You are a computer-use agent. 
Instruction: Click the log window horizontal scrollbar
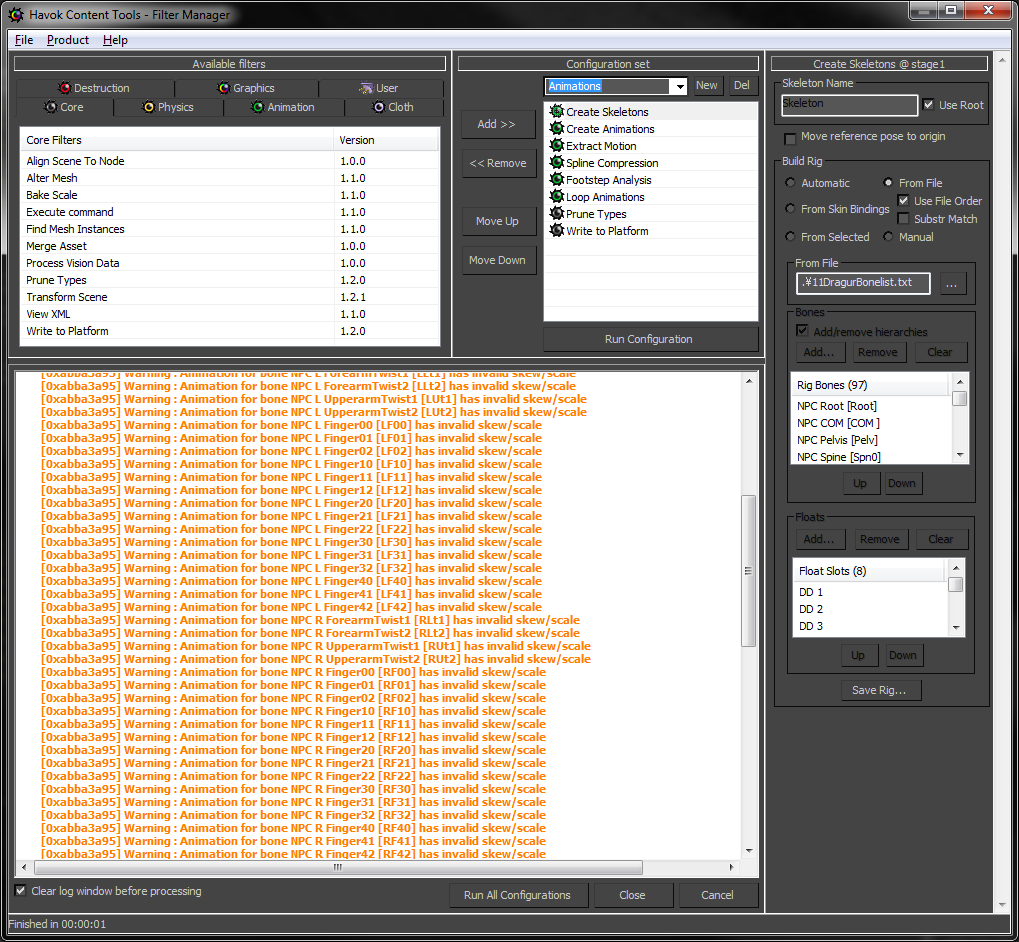point(338,867)
